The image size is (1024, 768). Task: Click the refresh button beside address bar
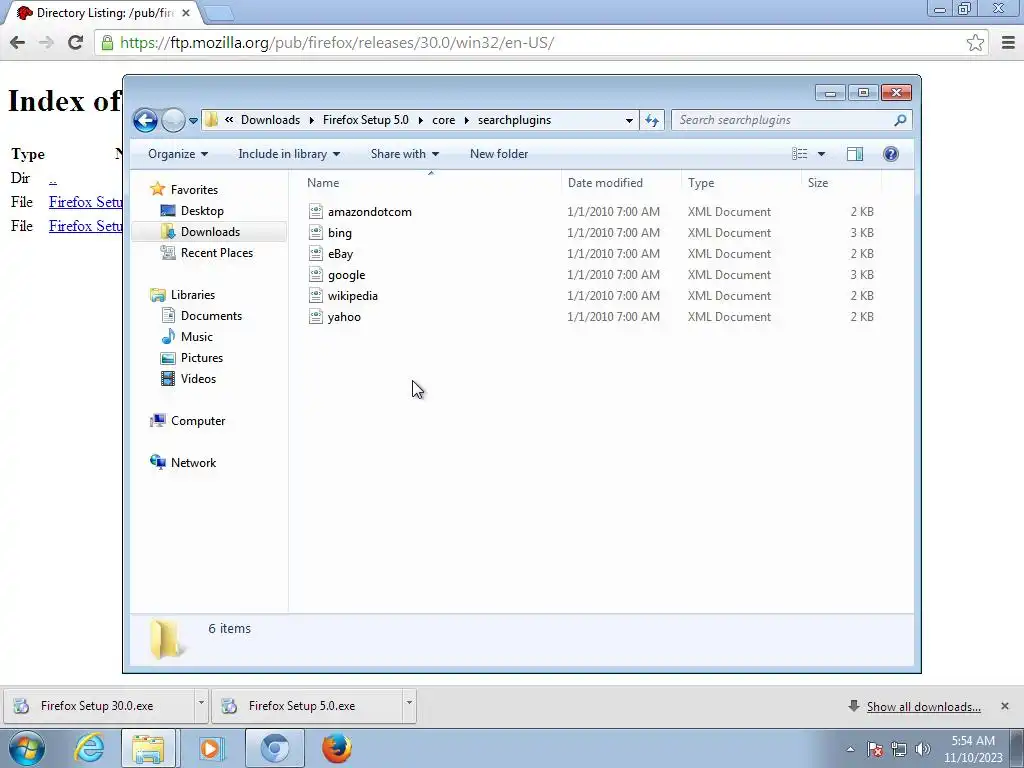pos(652,120)
